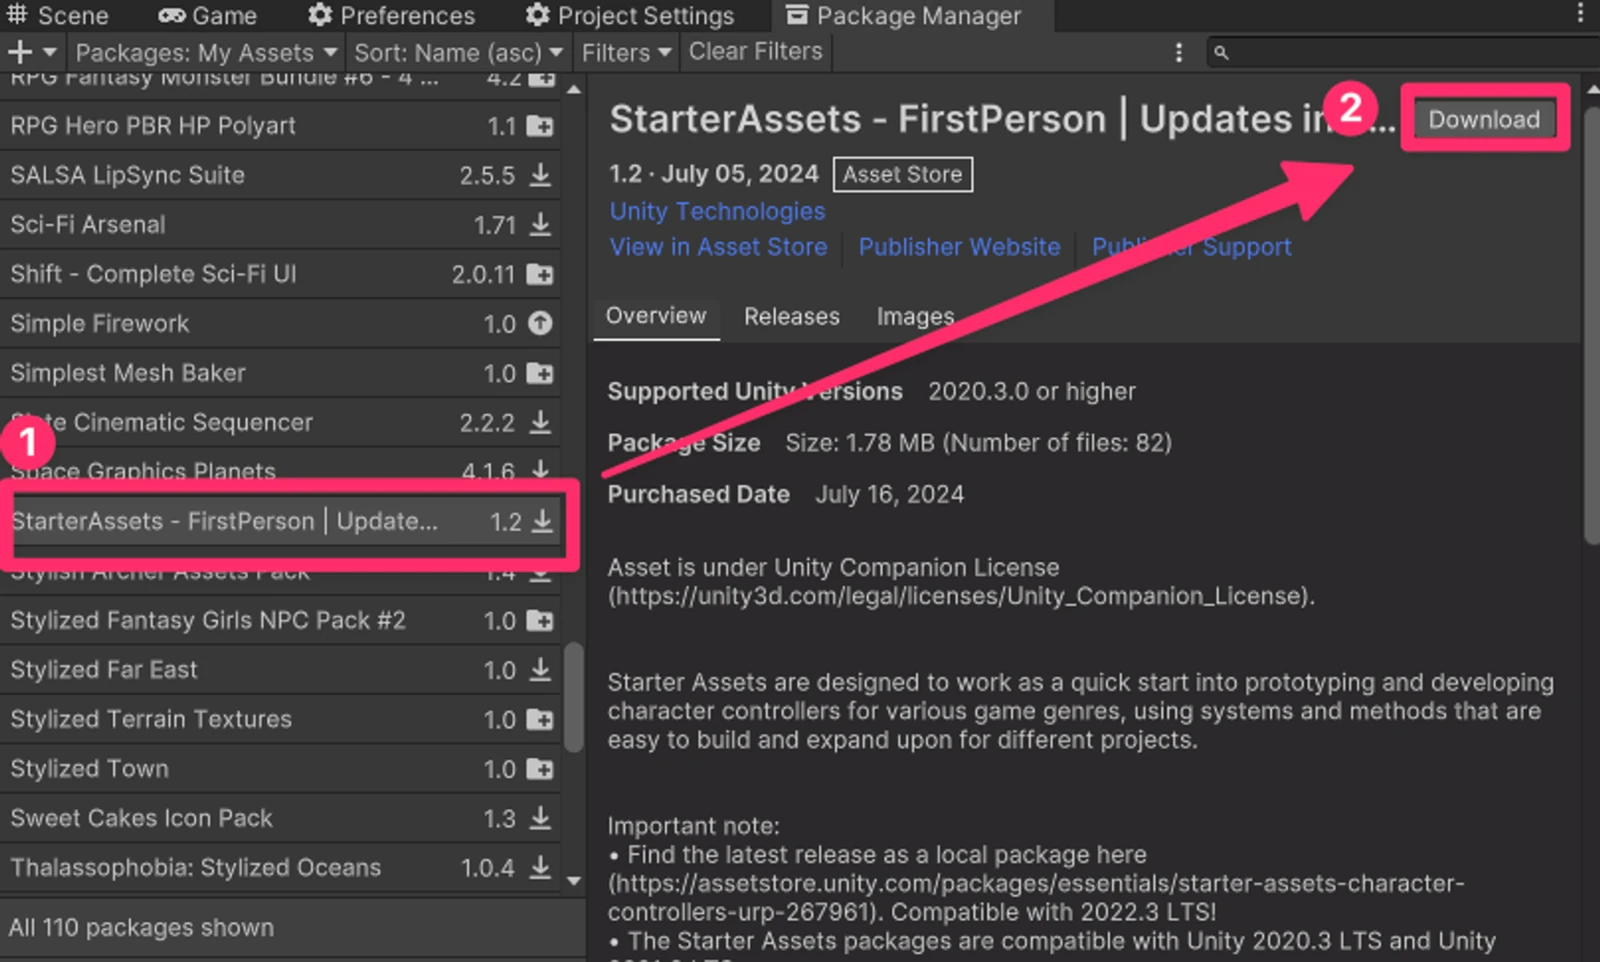Select Shift - Complete Sci-Fi UI package
Image resolution: width=1600 pixels, height=962 pixels.
click(280, 274)
